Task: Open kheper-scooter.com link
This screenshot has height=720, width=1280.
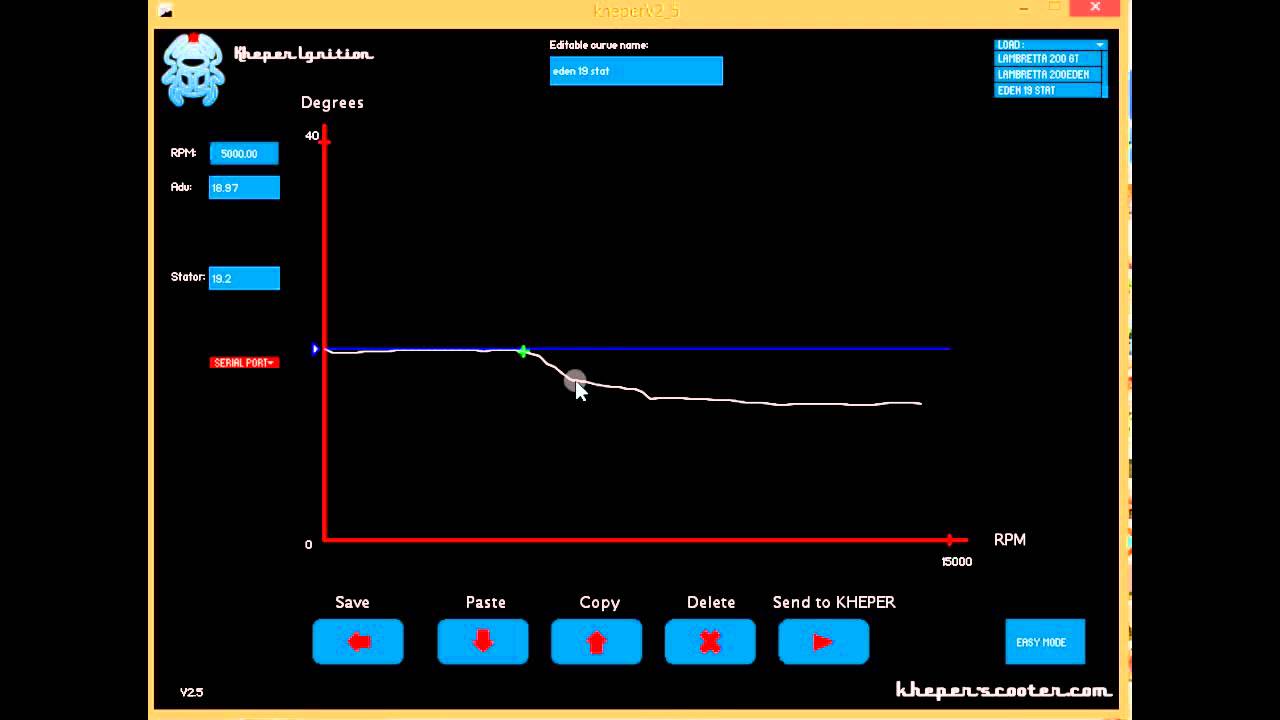Action: pyautogui.click(x=1003, y=690)
